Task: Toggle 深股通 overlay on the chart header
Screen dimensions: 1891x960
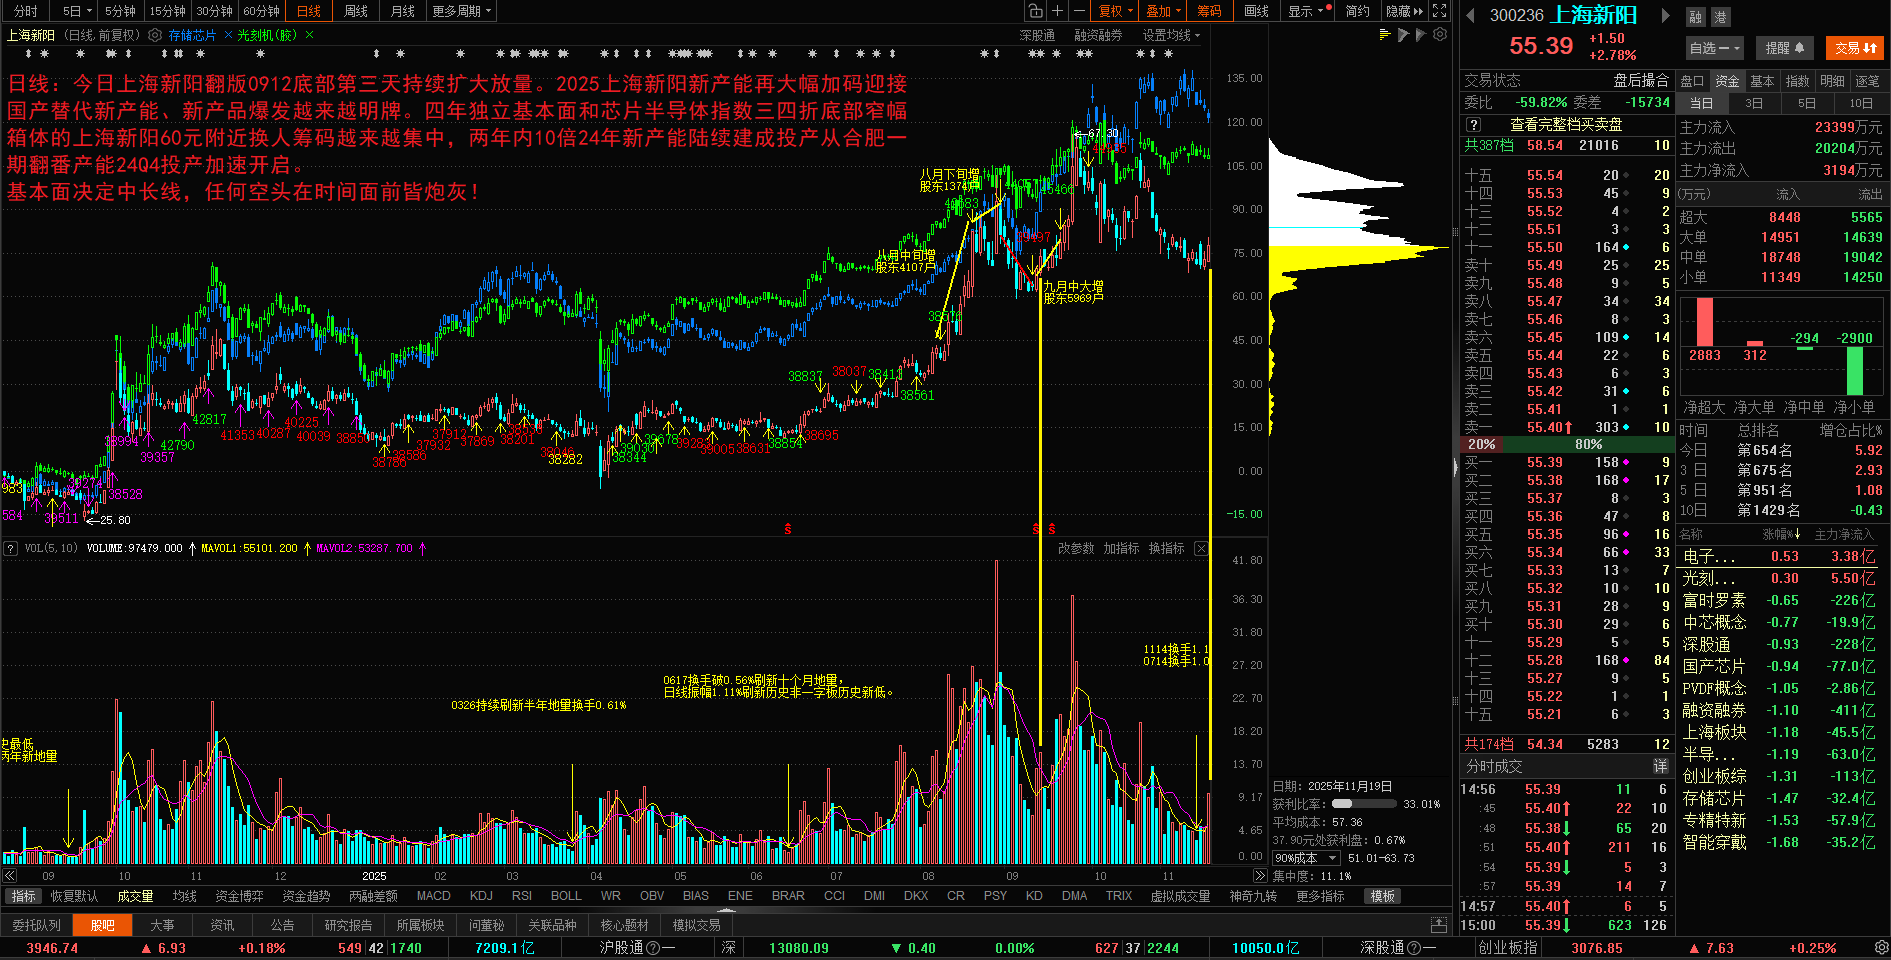Action: tap(1037, 35)
